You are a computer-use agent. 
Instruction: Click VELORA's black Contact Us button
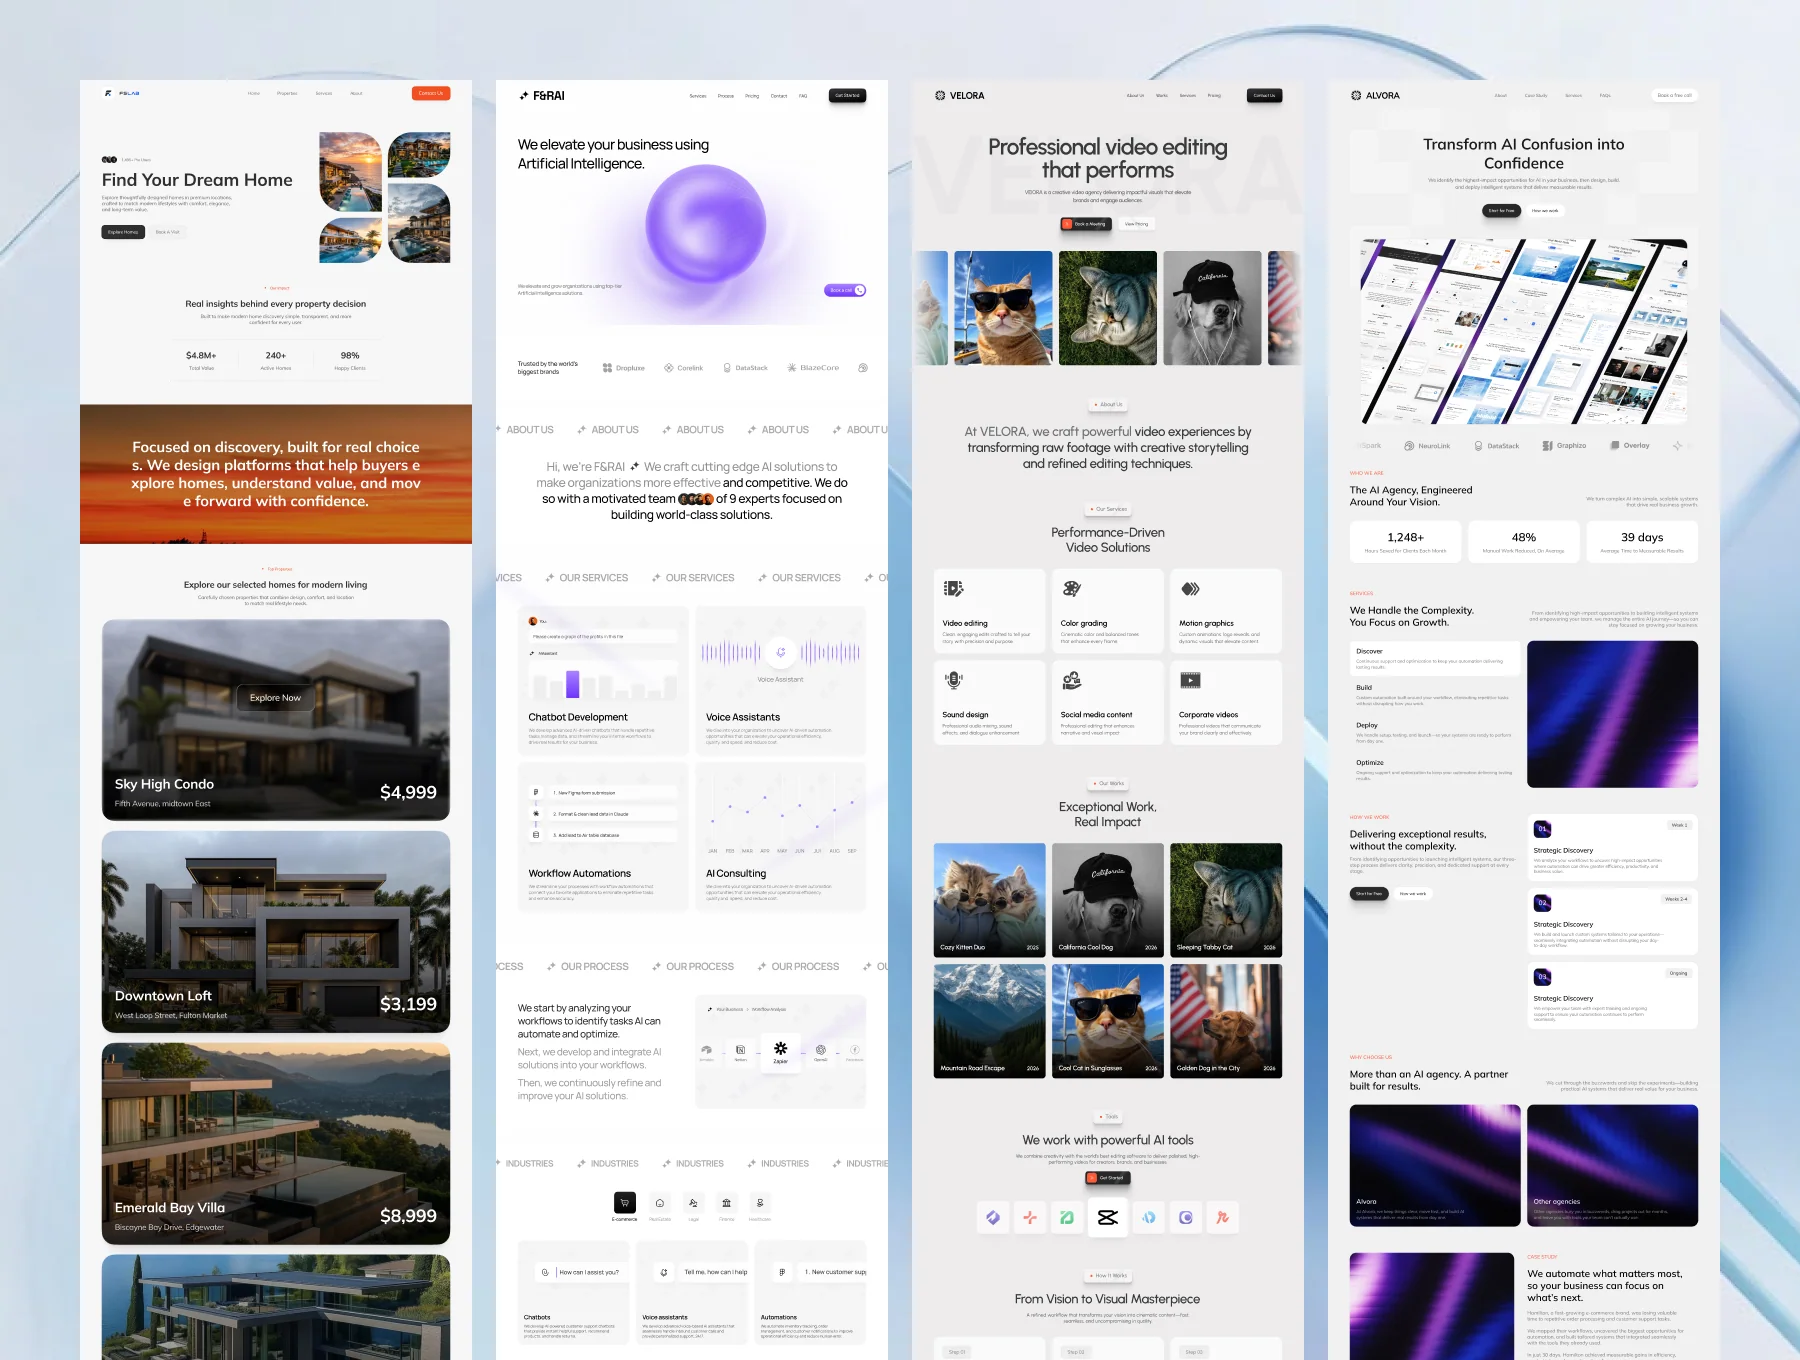[x=1264, y=96]
